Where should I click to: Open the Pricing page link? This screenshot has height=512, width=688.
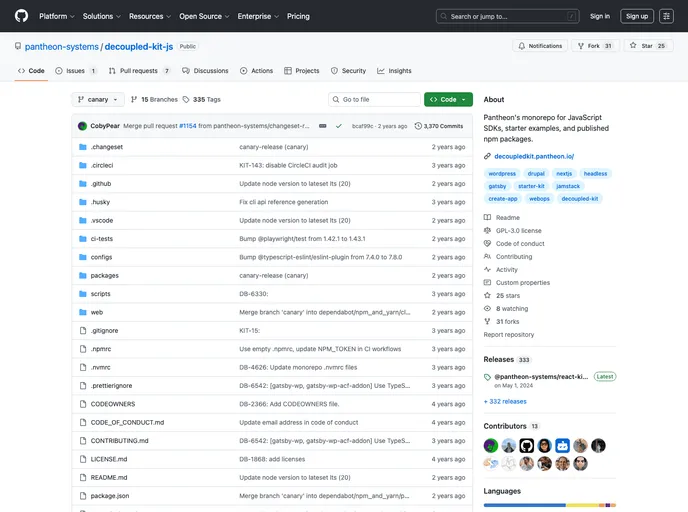coord(298,16)
